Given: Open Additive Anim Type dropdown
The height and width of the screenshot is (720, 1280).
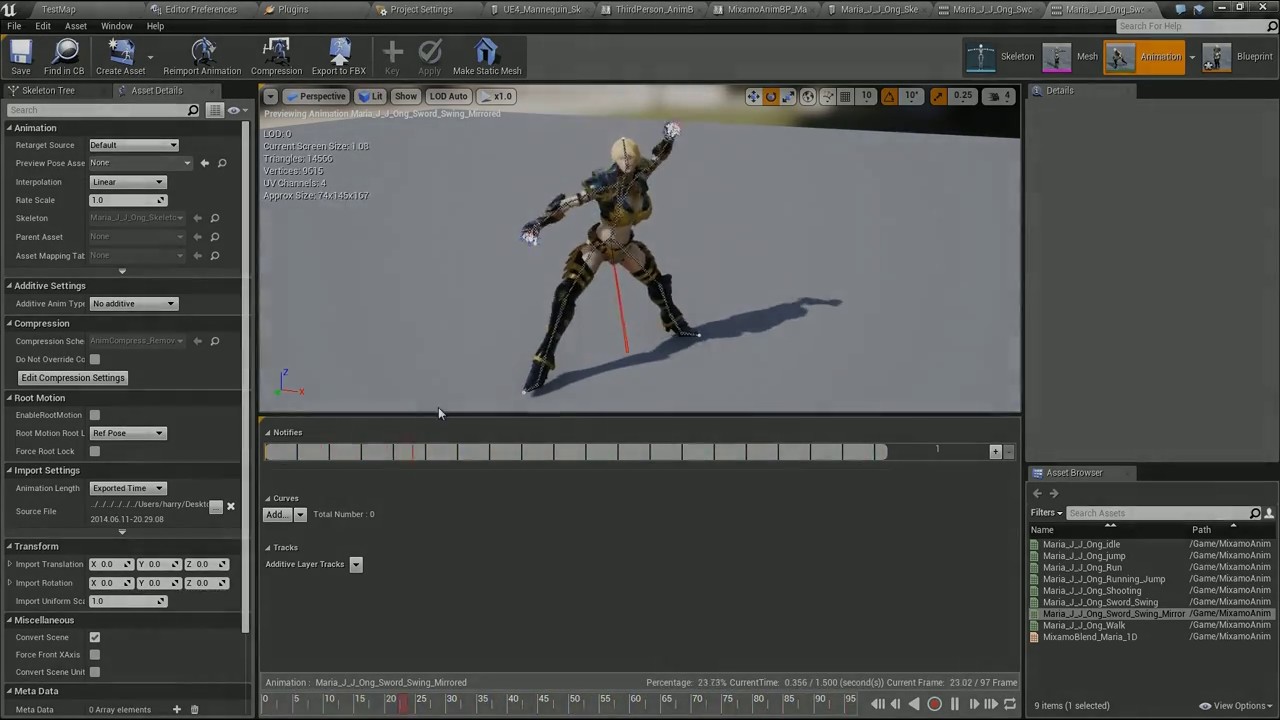Looking at the screenshot, I should (133, 304).
